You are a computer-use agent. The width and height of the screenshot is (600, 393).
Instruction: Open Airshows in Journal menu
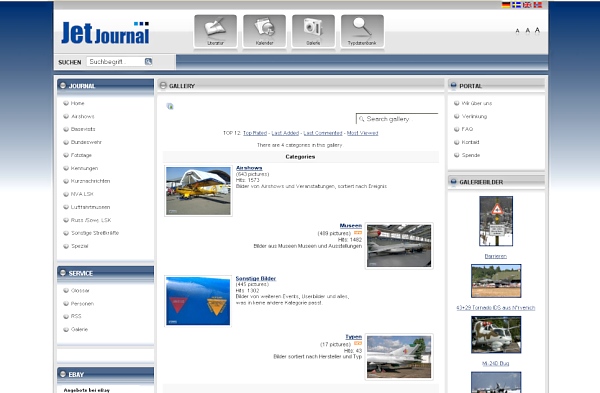82,116
